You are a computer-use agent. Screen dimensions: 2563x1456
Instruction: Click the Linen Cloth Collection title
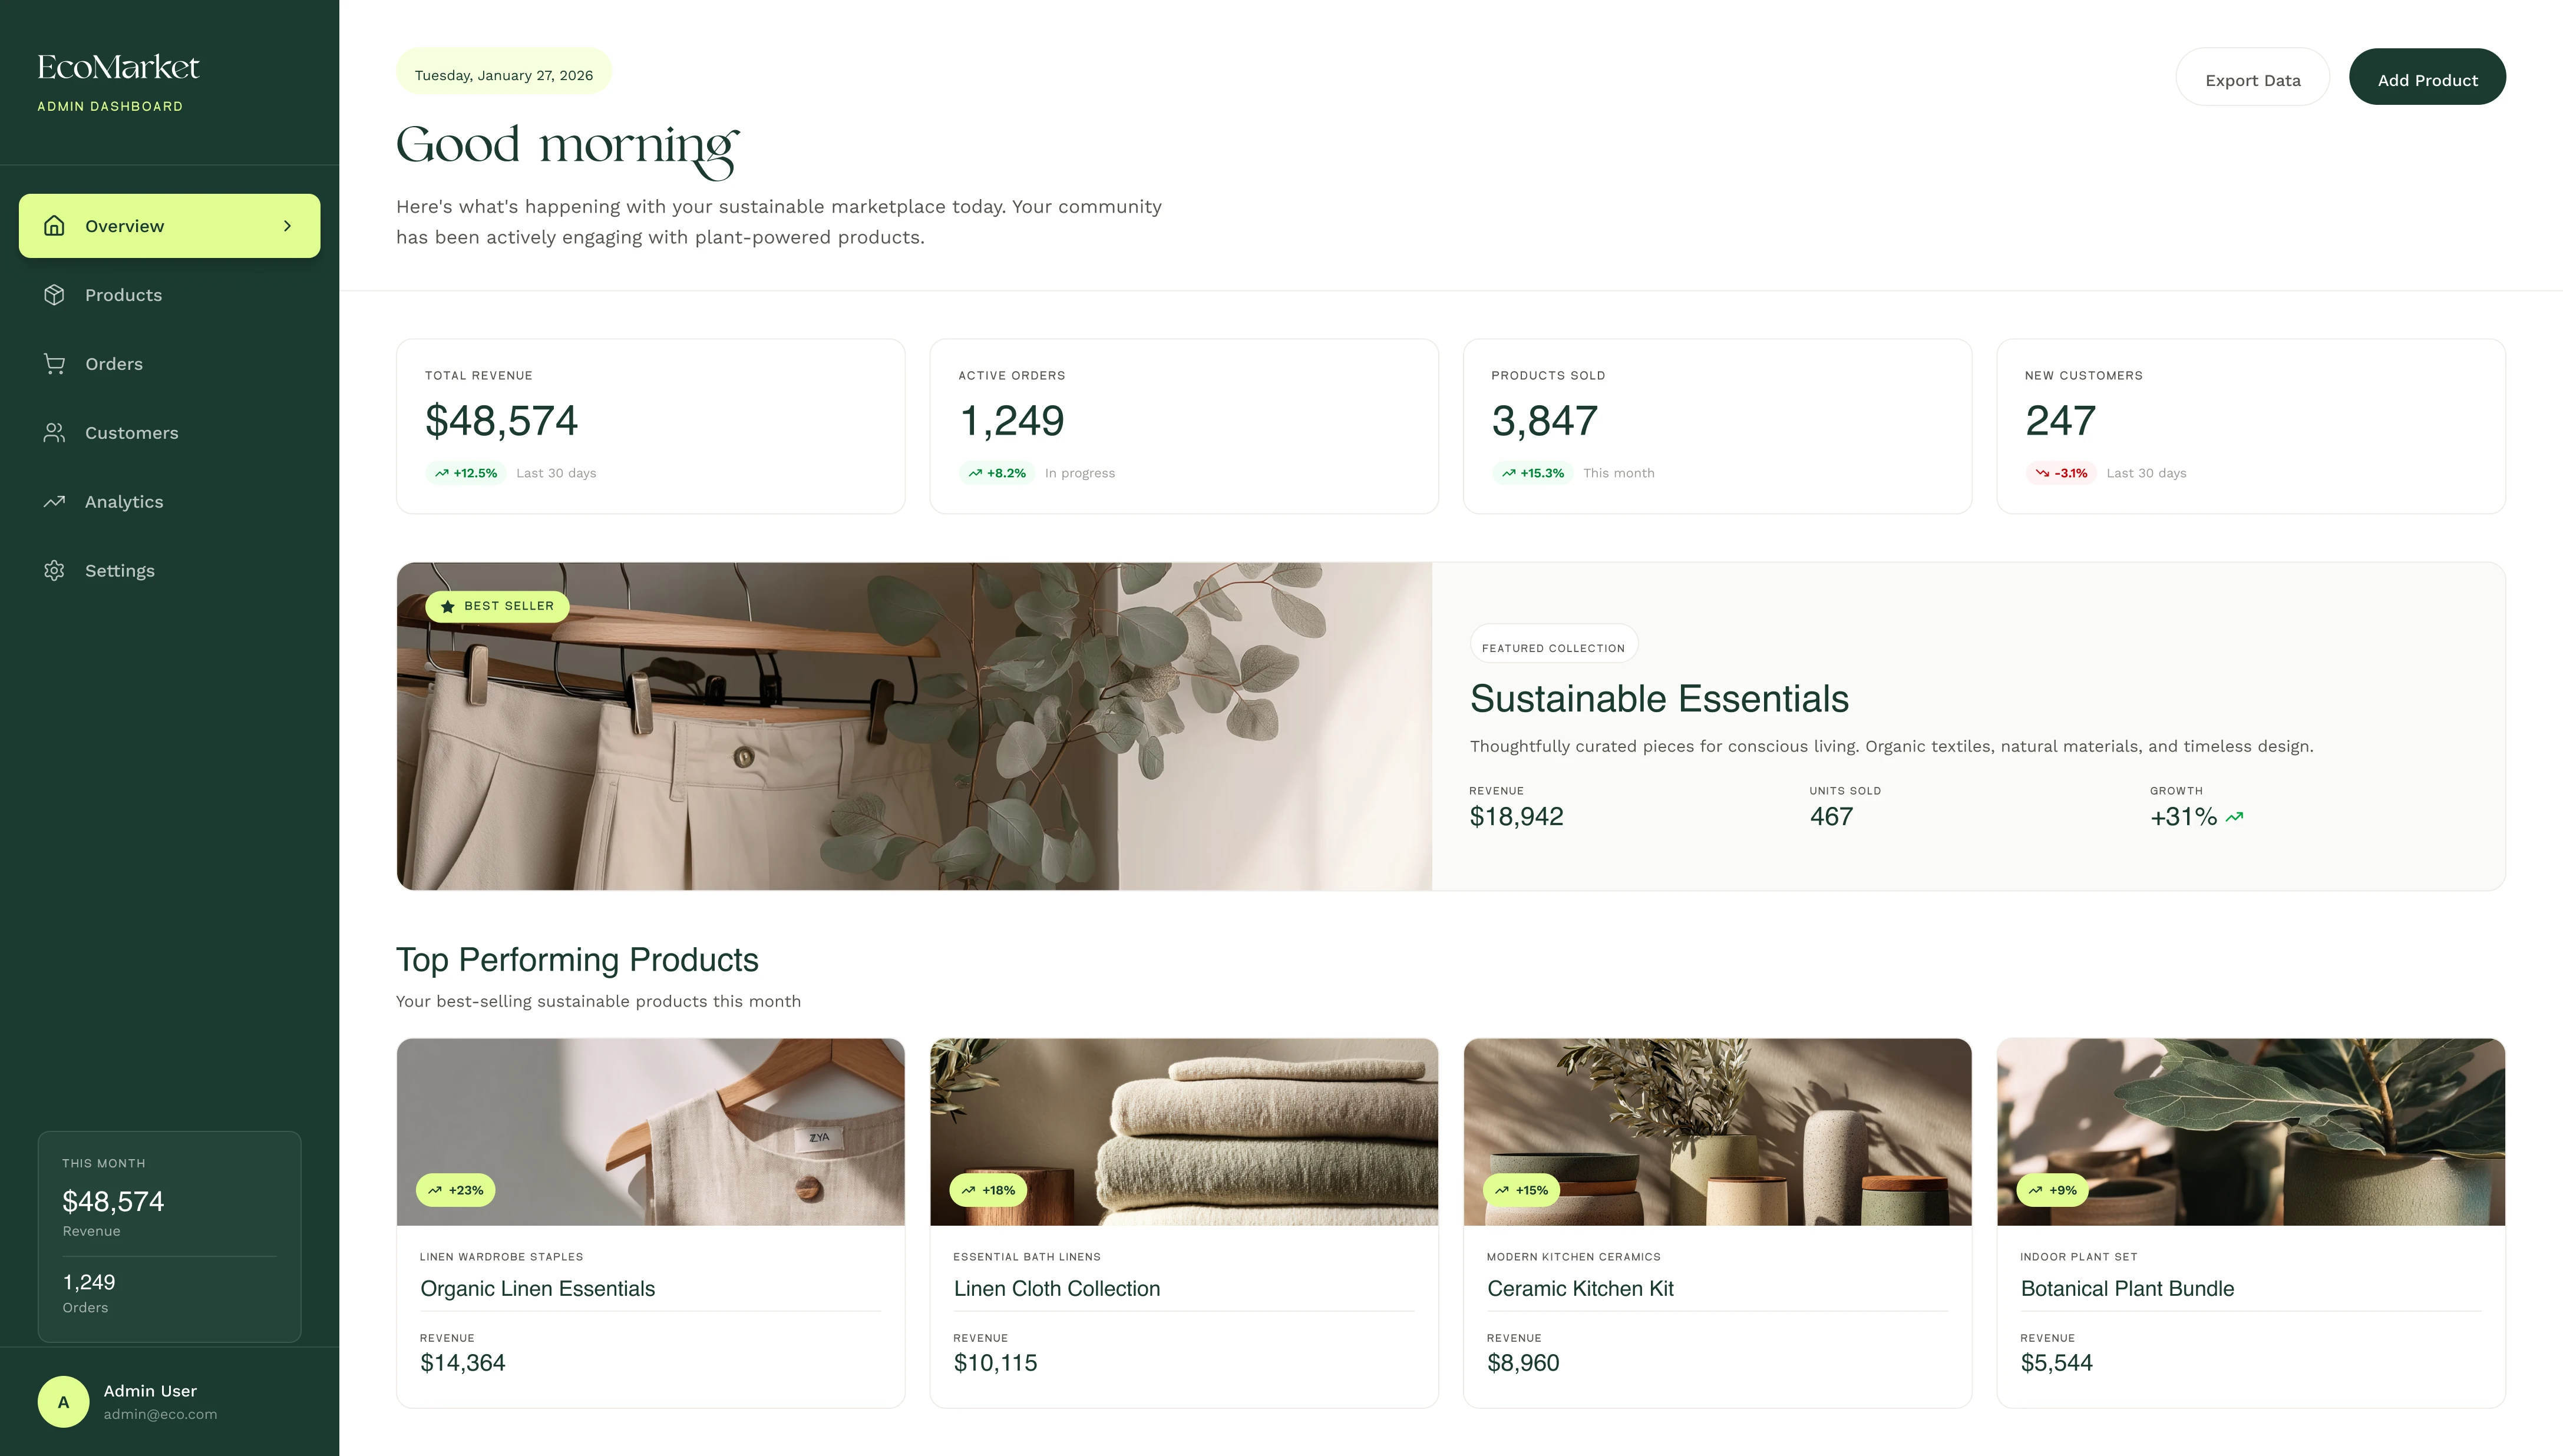click(1056, 1289)
